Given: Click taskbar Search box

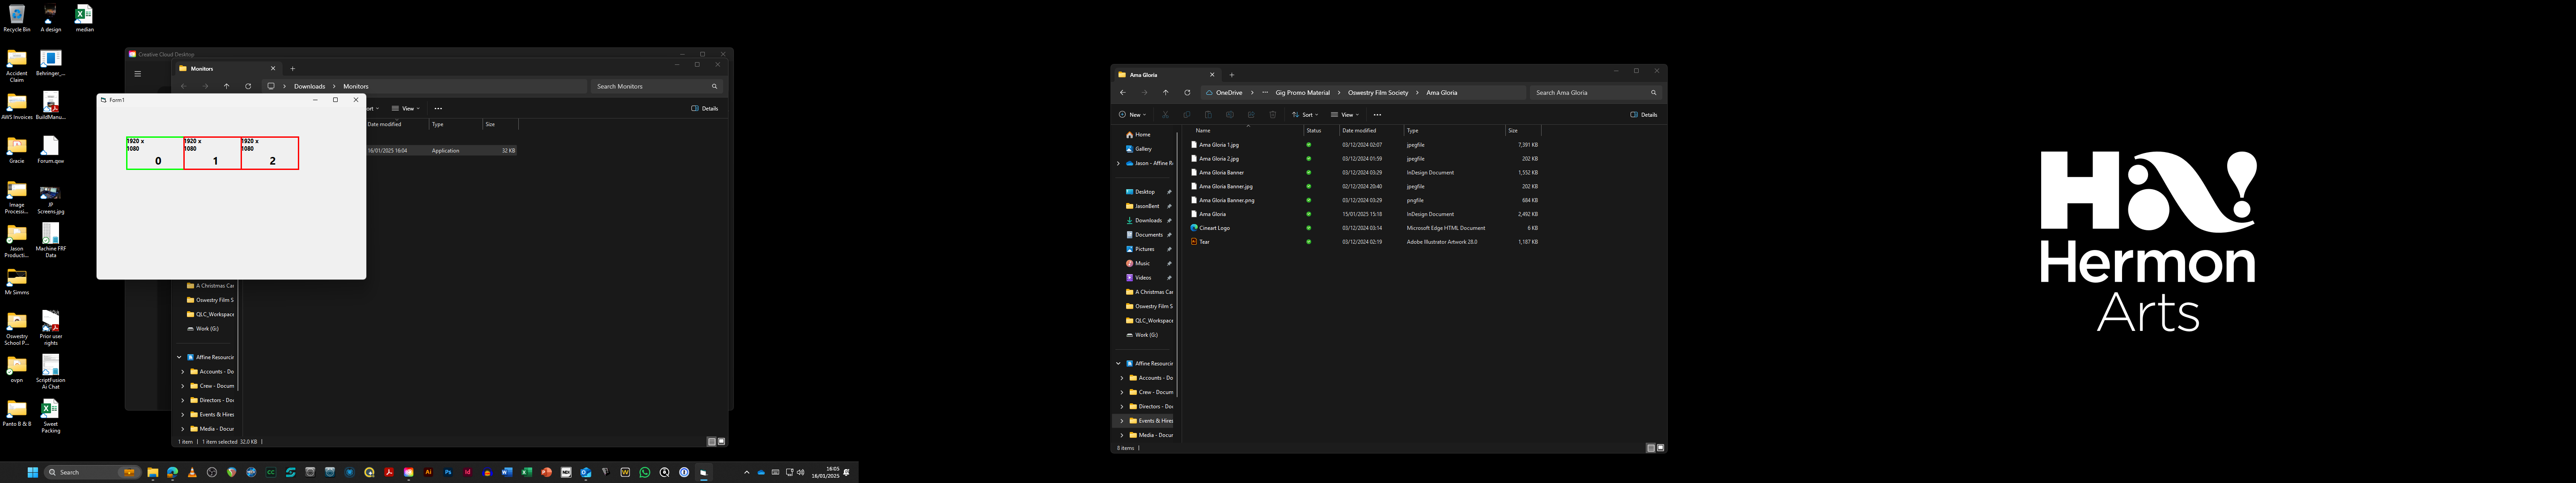Looking at the screenshot, I should point(92,472).
